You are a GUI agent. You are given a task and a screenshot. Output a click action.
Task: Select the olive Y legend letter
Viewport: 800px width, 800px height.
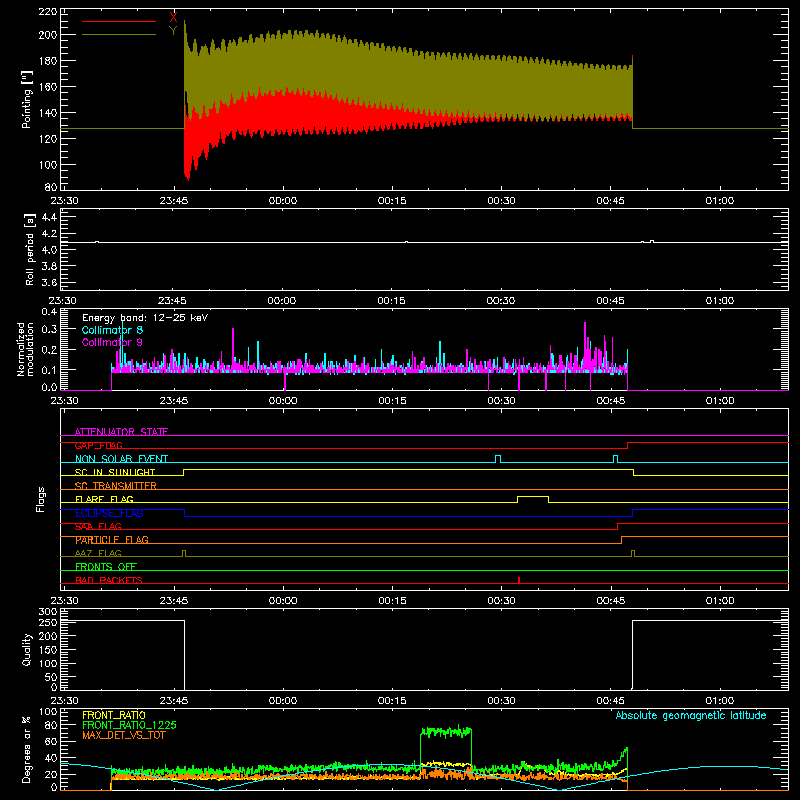click(x=173, y=31)
